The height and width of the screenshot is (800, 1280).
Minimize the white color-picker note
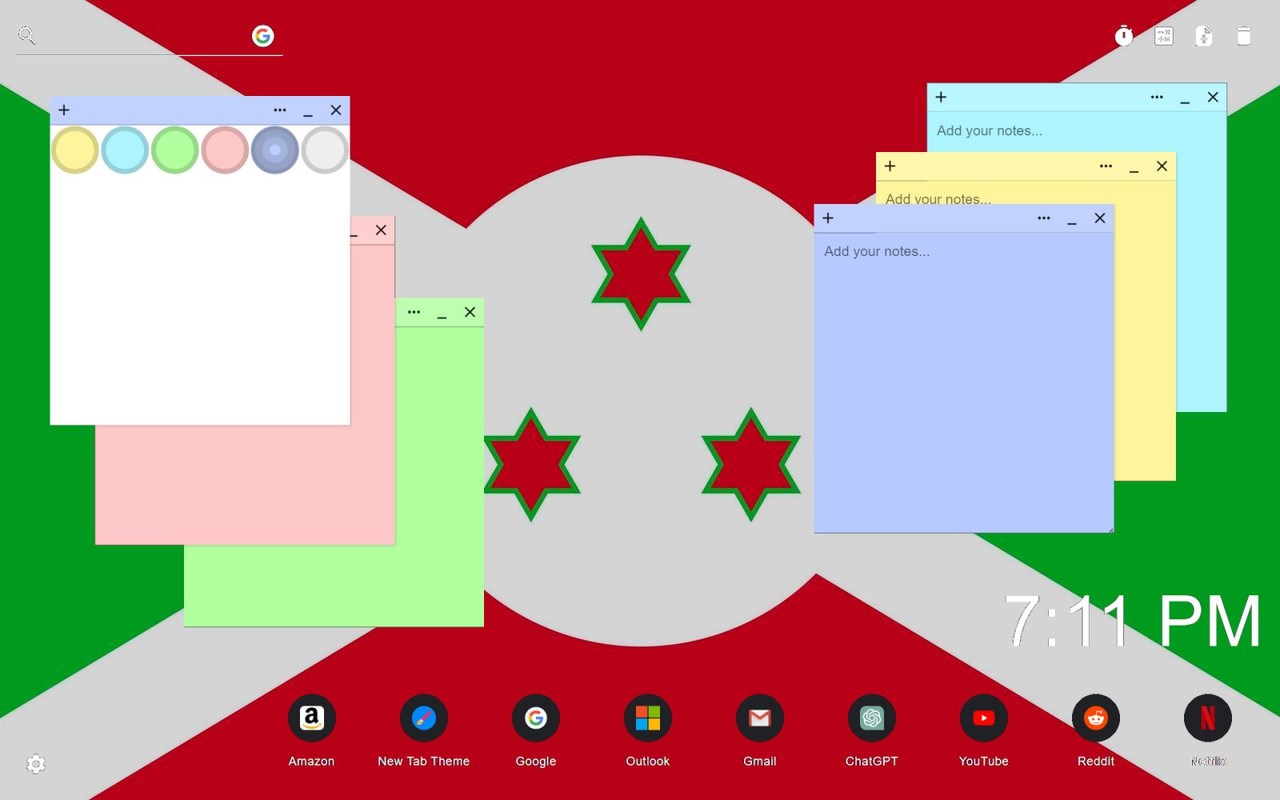(308, 111)
